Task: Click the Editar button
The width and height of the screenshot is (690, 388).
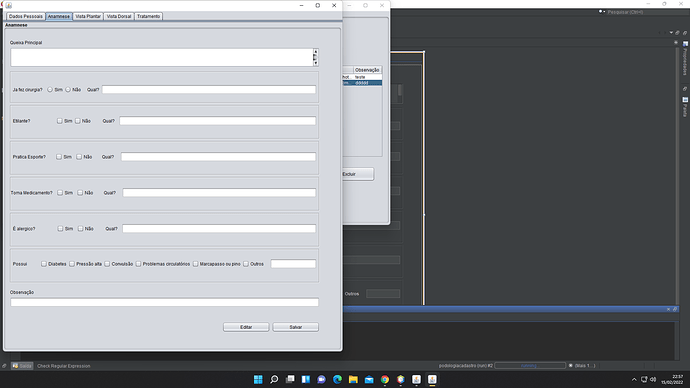Action: (246, 327)
